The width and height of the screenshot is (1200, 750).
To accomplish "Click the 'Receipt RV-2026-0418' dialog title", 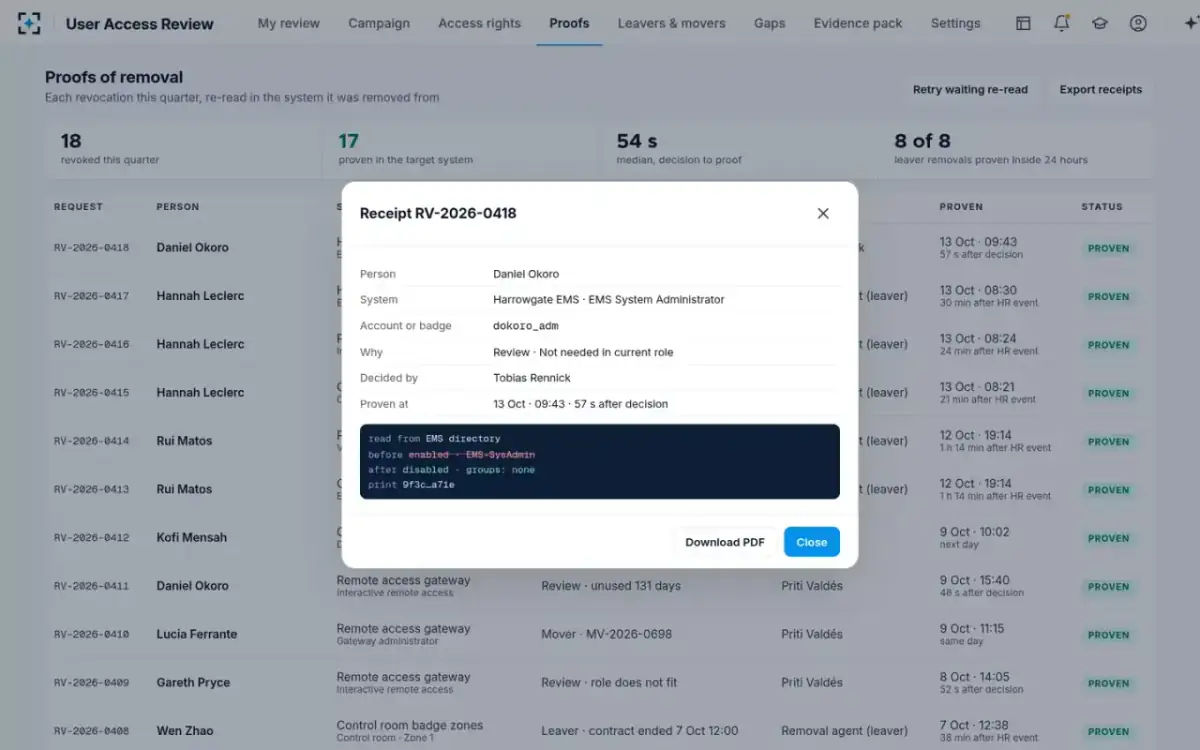I will (x=438, y=213).
